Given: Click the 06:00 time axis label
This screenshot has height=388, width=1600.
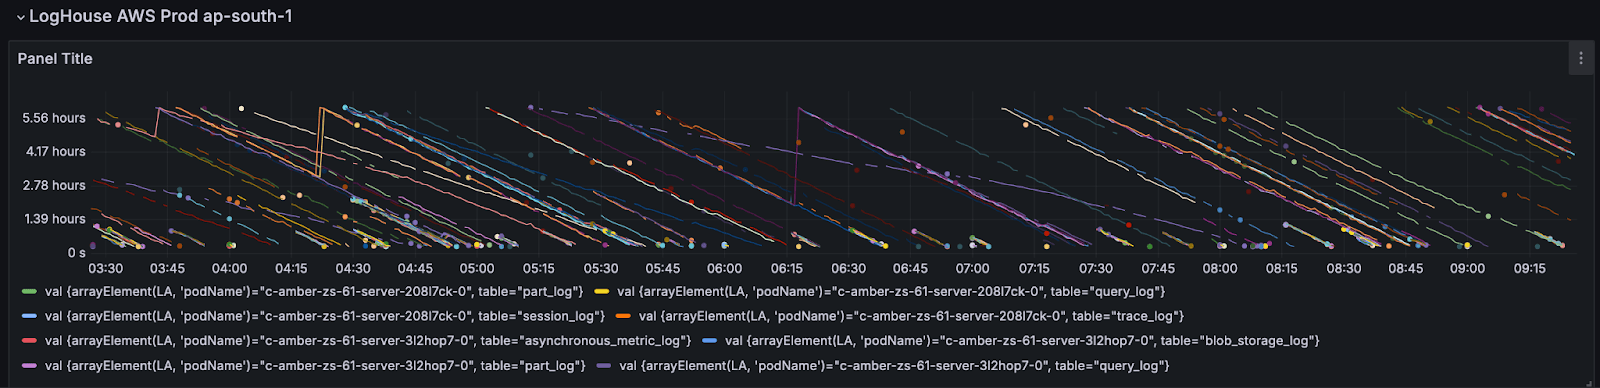Looking at the screenshot, I should point(725,269).
